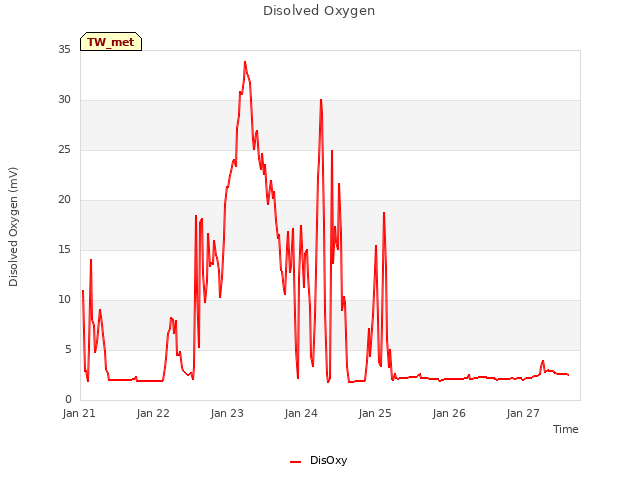Click the Jan 25 axis label

(x=375, y=413)
